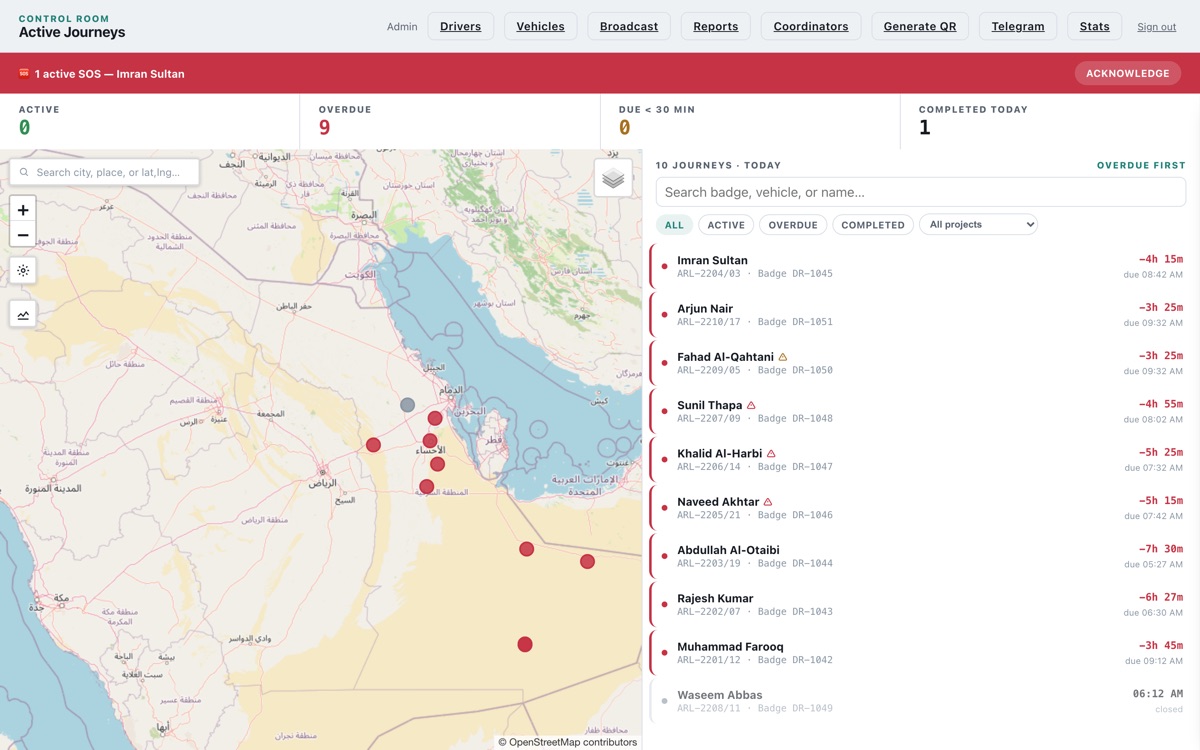1200x750 pixels.
Task: Open Fahad Al-Qahtani journey row
Action: (920, 363)
